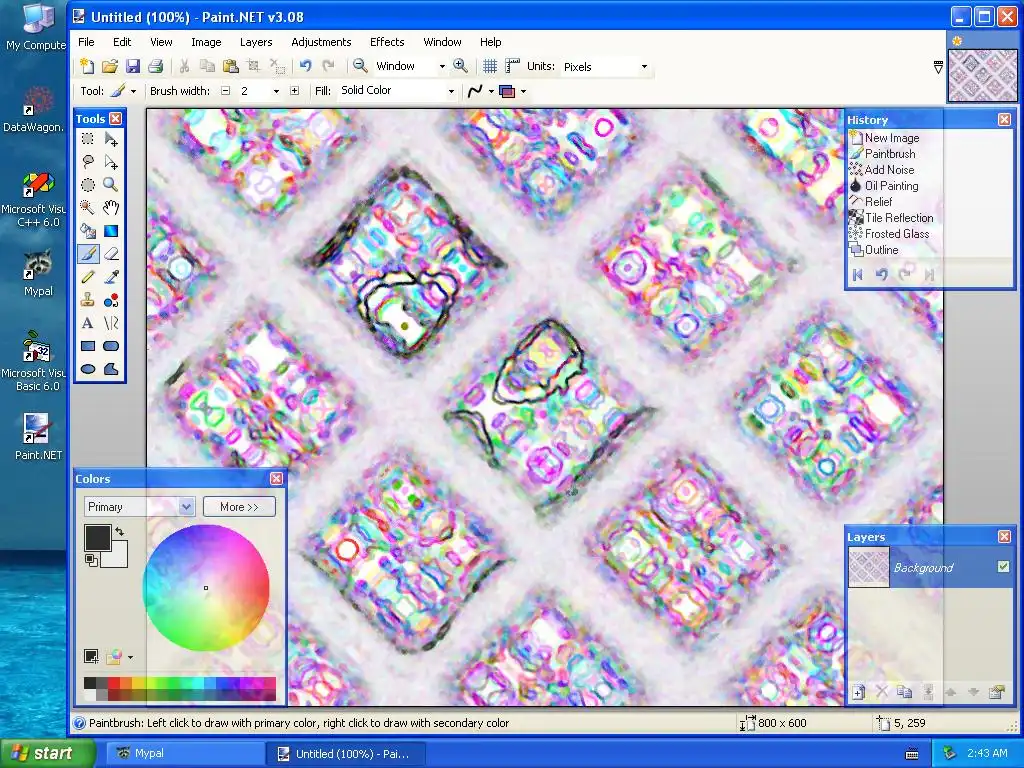Screen dimensions: 1024x768
Task: Select the Zoom magnifier tool in Tools panel
Action: click(111, 185)
